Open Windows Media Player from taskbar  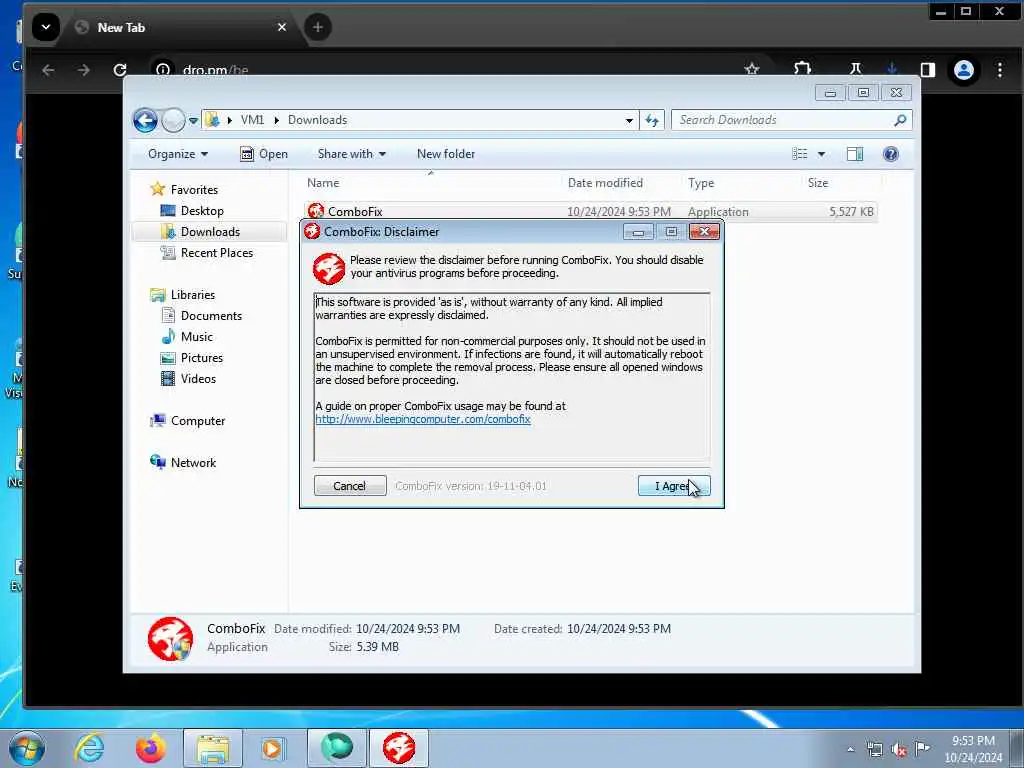[274, 748]
